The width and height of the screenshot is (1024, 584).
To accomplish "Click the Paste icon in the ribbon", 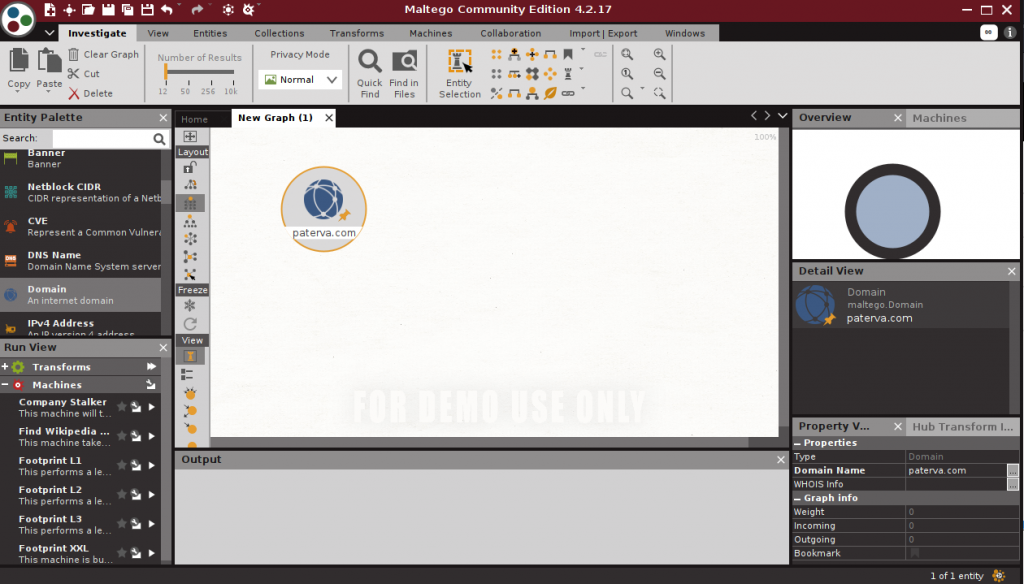I will (49, 61).
